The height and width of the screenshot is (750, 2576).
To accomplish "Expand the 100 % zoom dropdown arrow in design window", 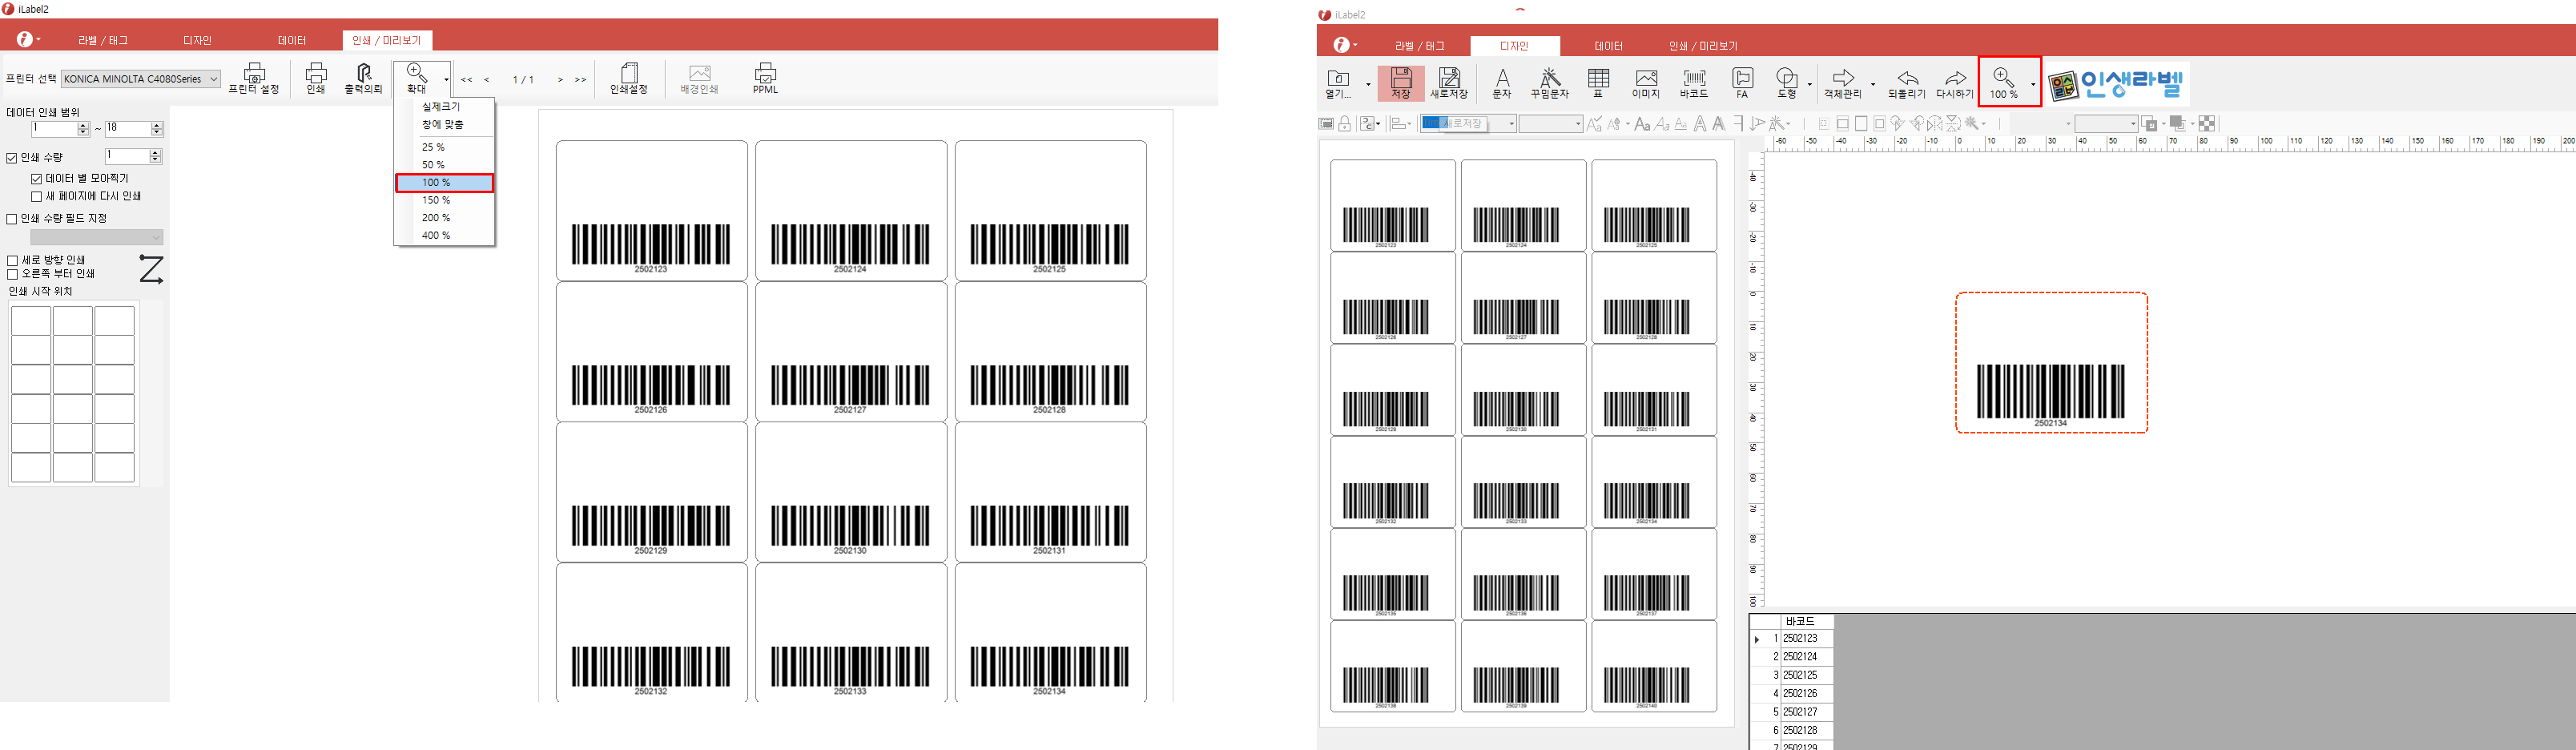I will pos(2032,85).
